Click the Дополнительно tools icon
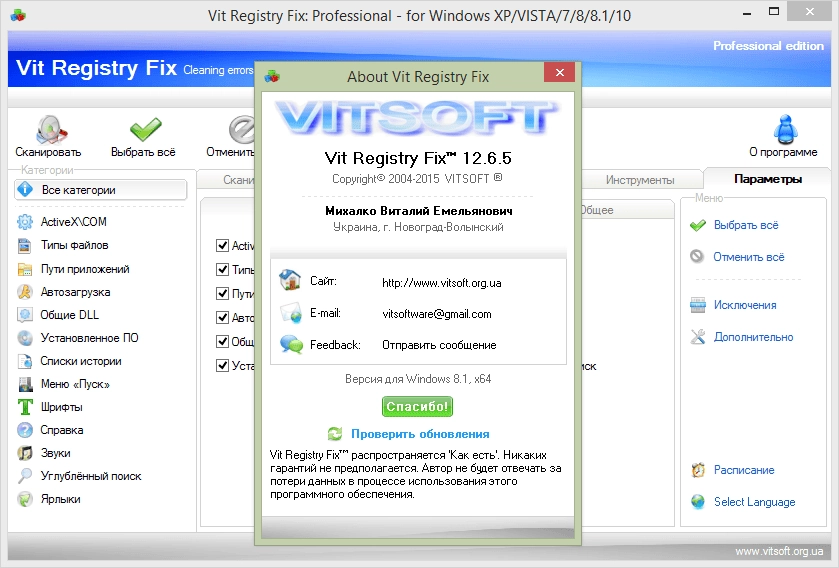The width and height of the screenshot is (839, 568). click(698, 336)
